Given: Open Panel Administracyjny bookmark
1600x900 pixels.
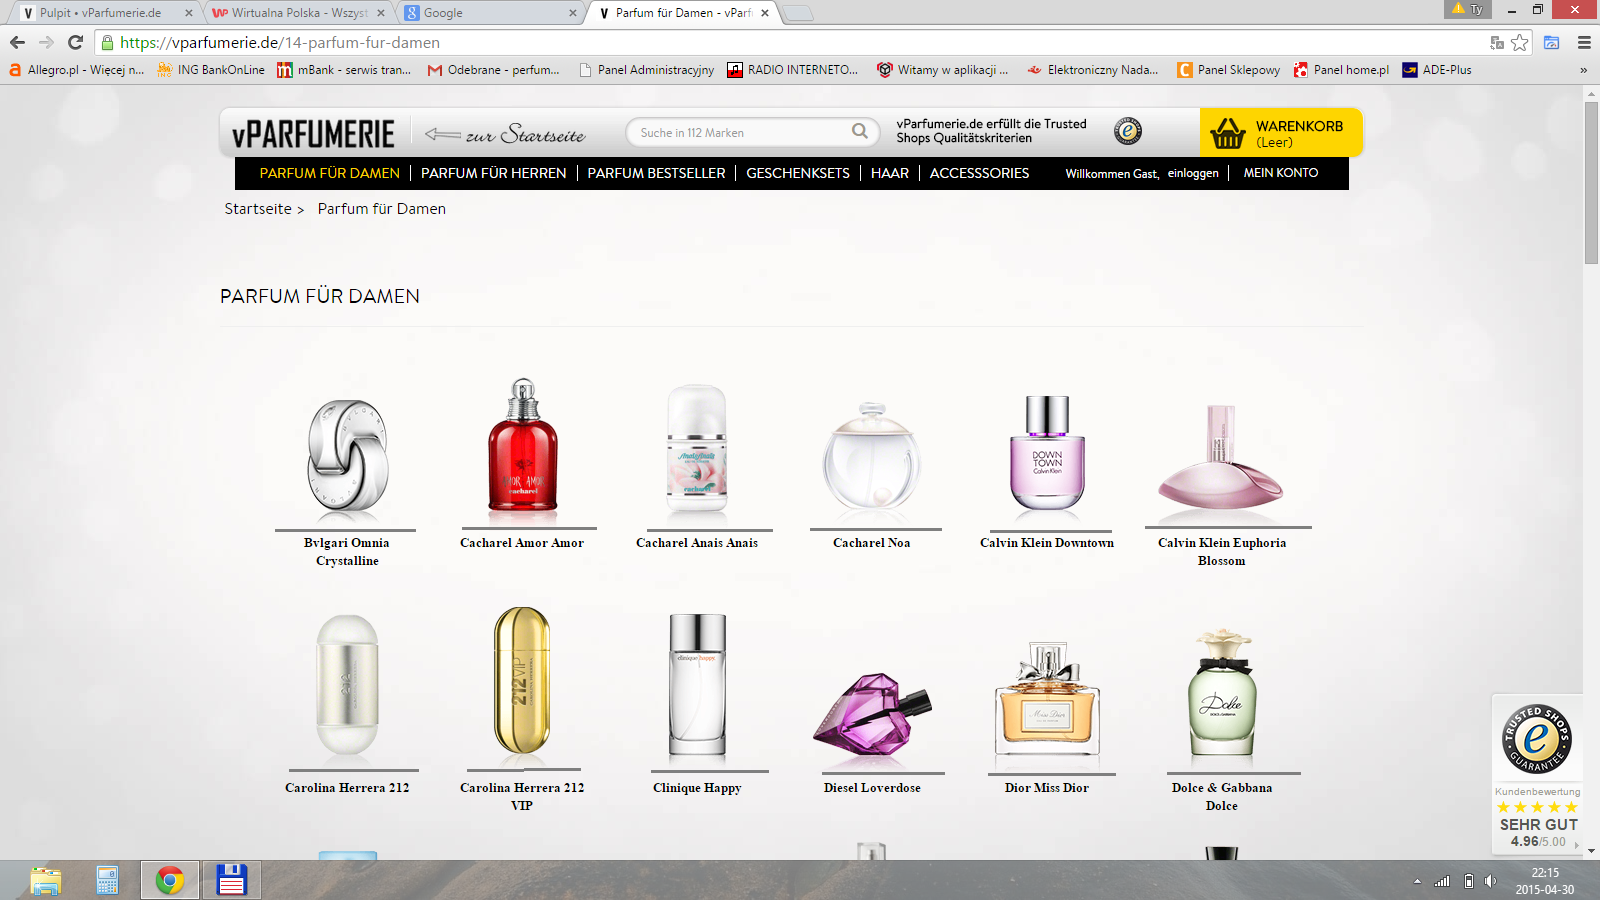Looking at the screenshot, I should (x=645, y=70).
